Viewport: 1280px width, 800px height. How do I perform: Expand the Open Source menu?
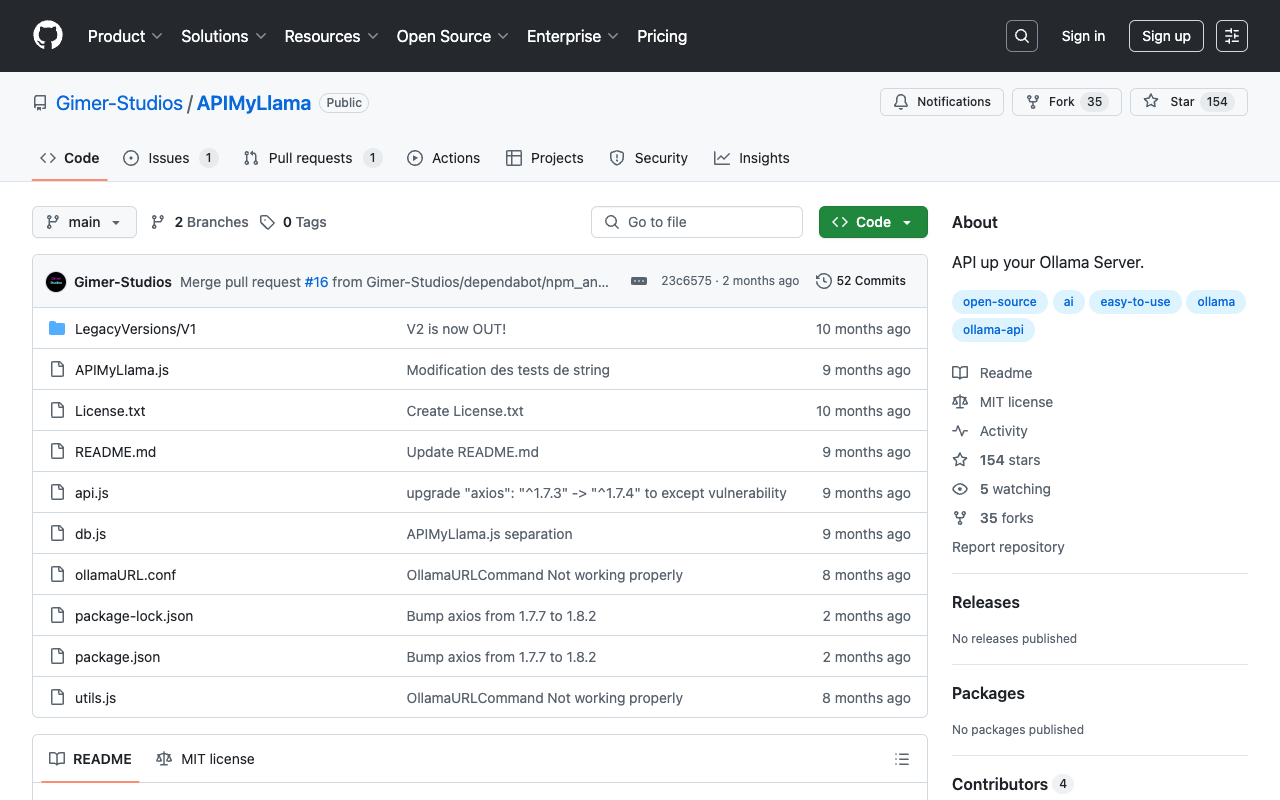pyautogui.click(x=453, y=36)
